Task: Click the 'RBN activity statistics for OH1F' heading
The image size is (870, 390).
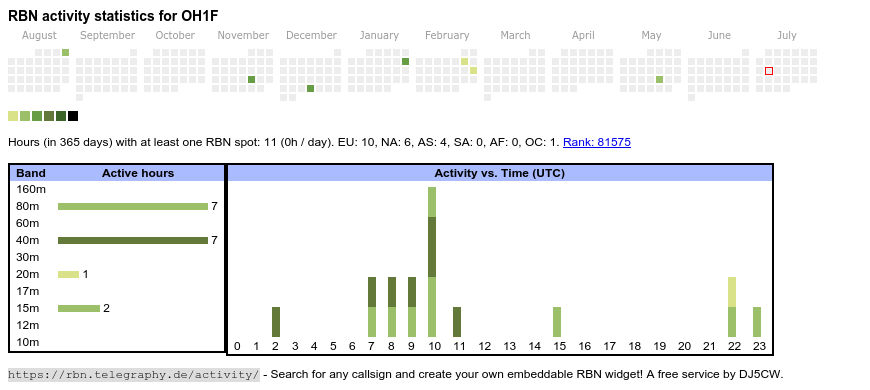Action: coord(113,16)
